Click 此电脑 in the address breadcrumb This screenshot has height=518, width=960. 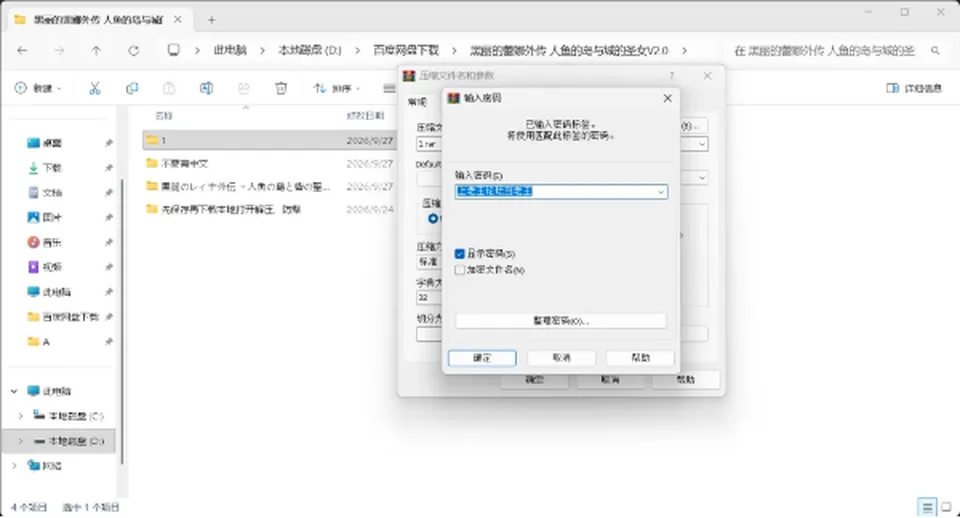coord(230,50)
